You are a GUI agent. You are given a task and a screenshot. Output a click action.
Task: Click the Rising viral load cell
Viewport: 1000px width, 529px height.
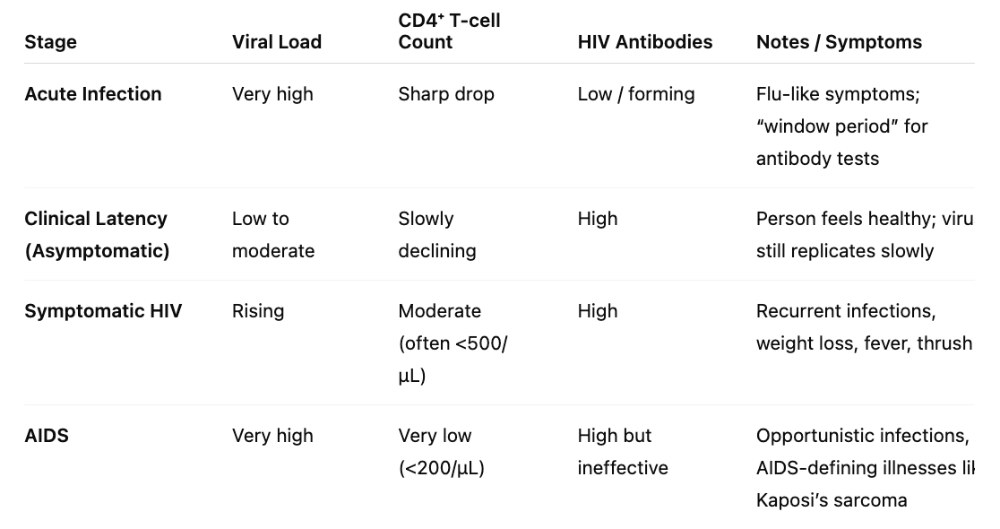point(258,311)
